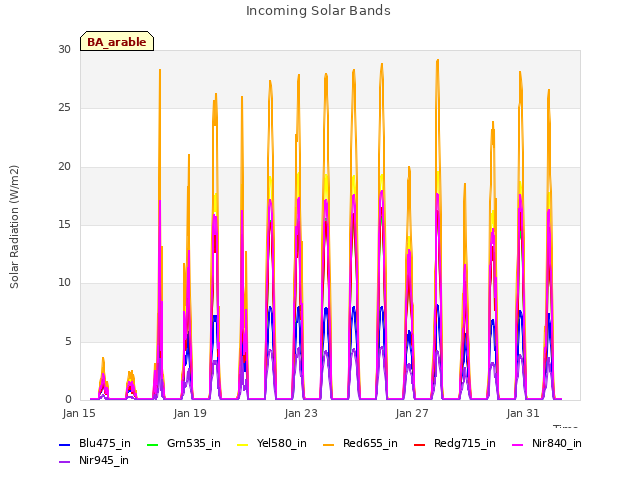Click the Jan 31 x-axis tick label
This screenshot has width=640, height=480.
coord(523,413)
